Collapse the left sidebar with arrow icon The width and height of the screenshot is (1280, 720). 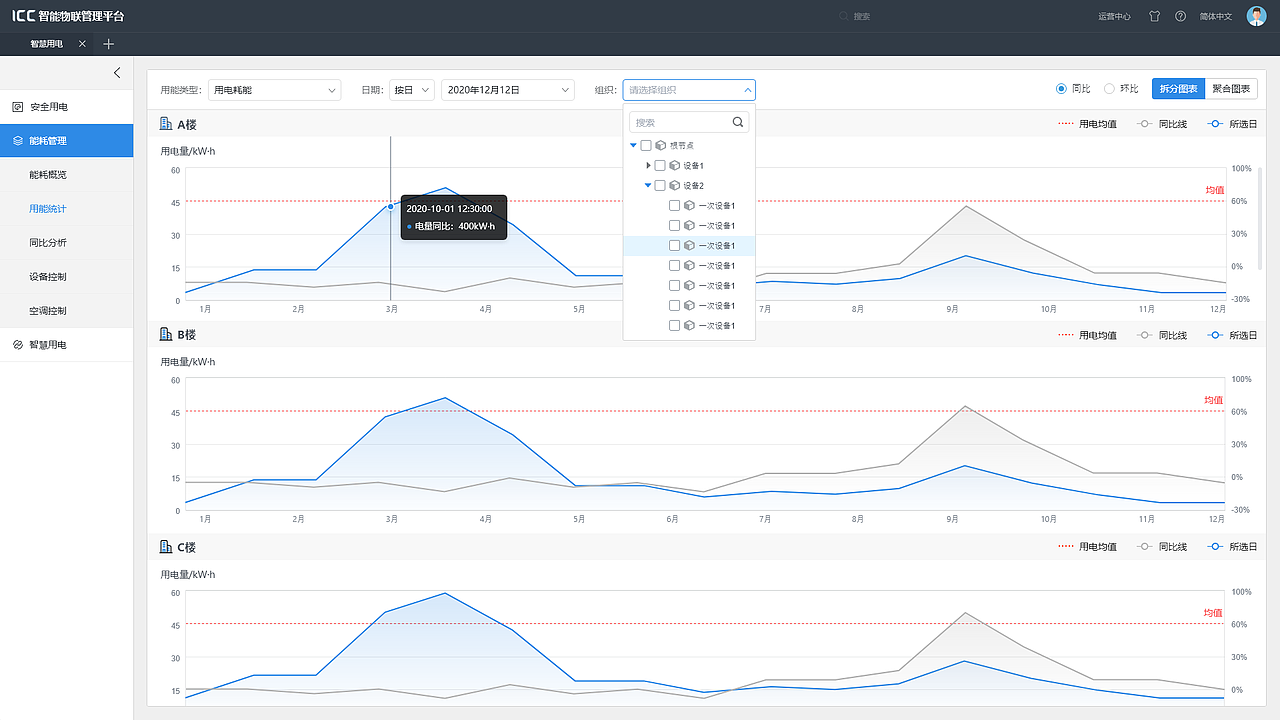point(117,73)
